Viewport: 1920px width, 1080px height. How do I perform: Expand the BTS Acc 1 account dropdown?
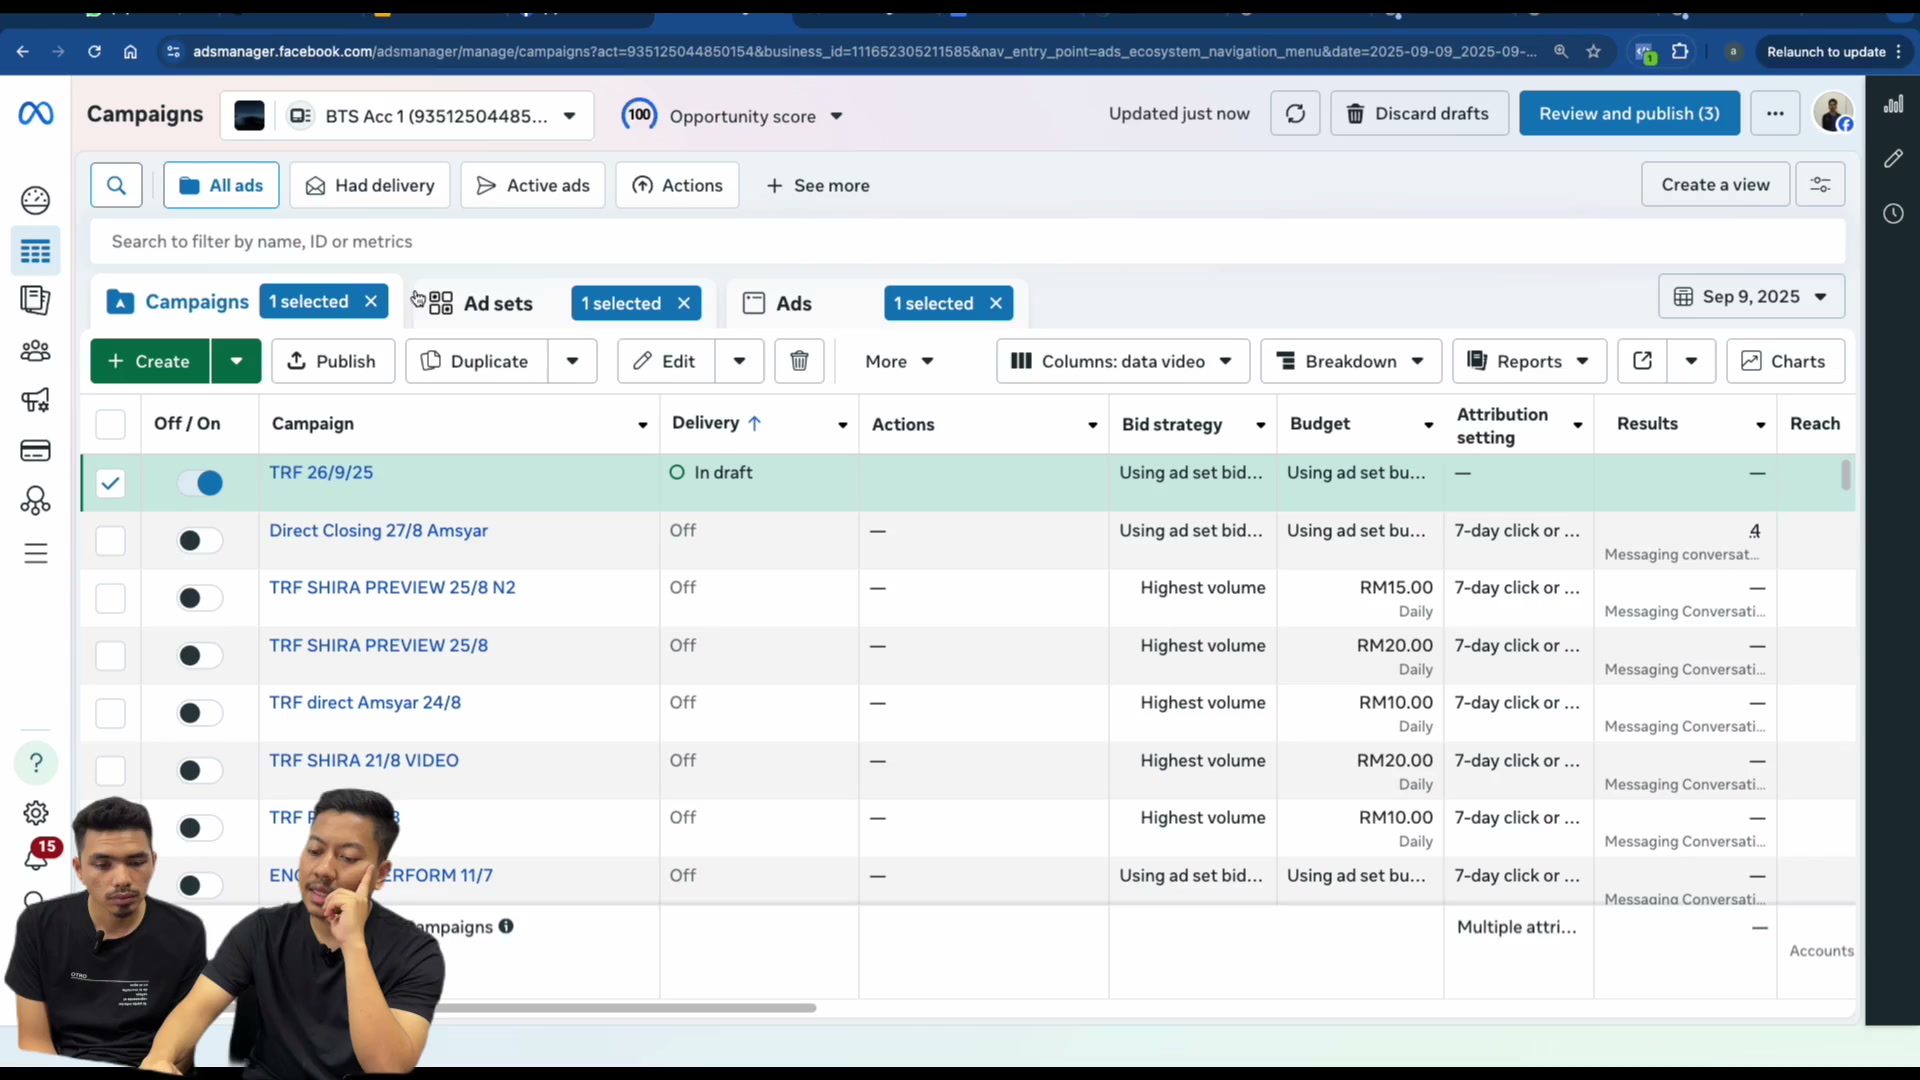pos(406,116)
